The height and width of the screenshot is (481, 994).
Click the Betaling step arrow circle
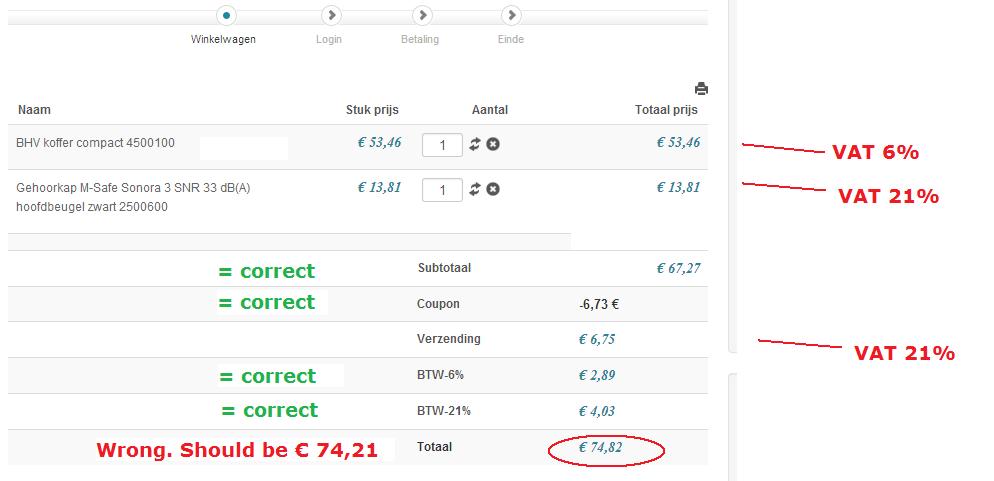click(x=423, y=15)
